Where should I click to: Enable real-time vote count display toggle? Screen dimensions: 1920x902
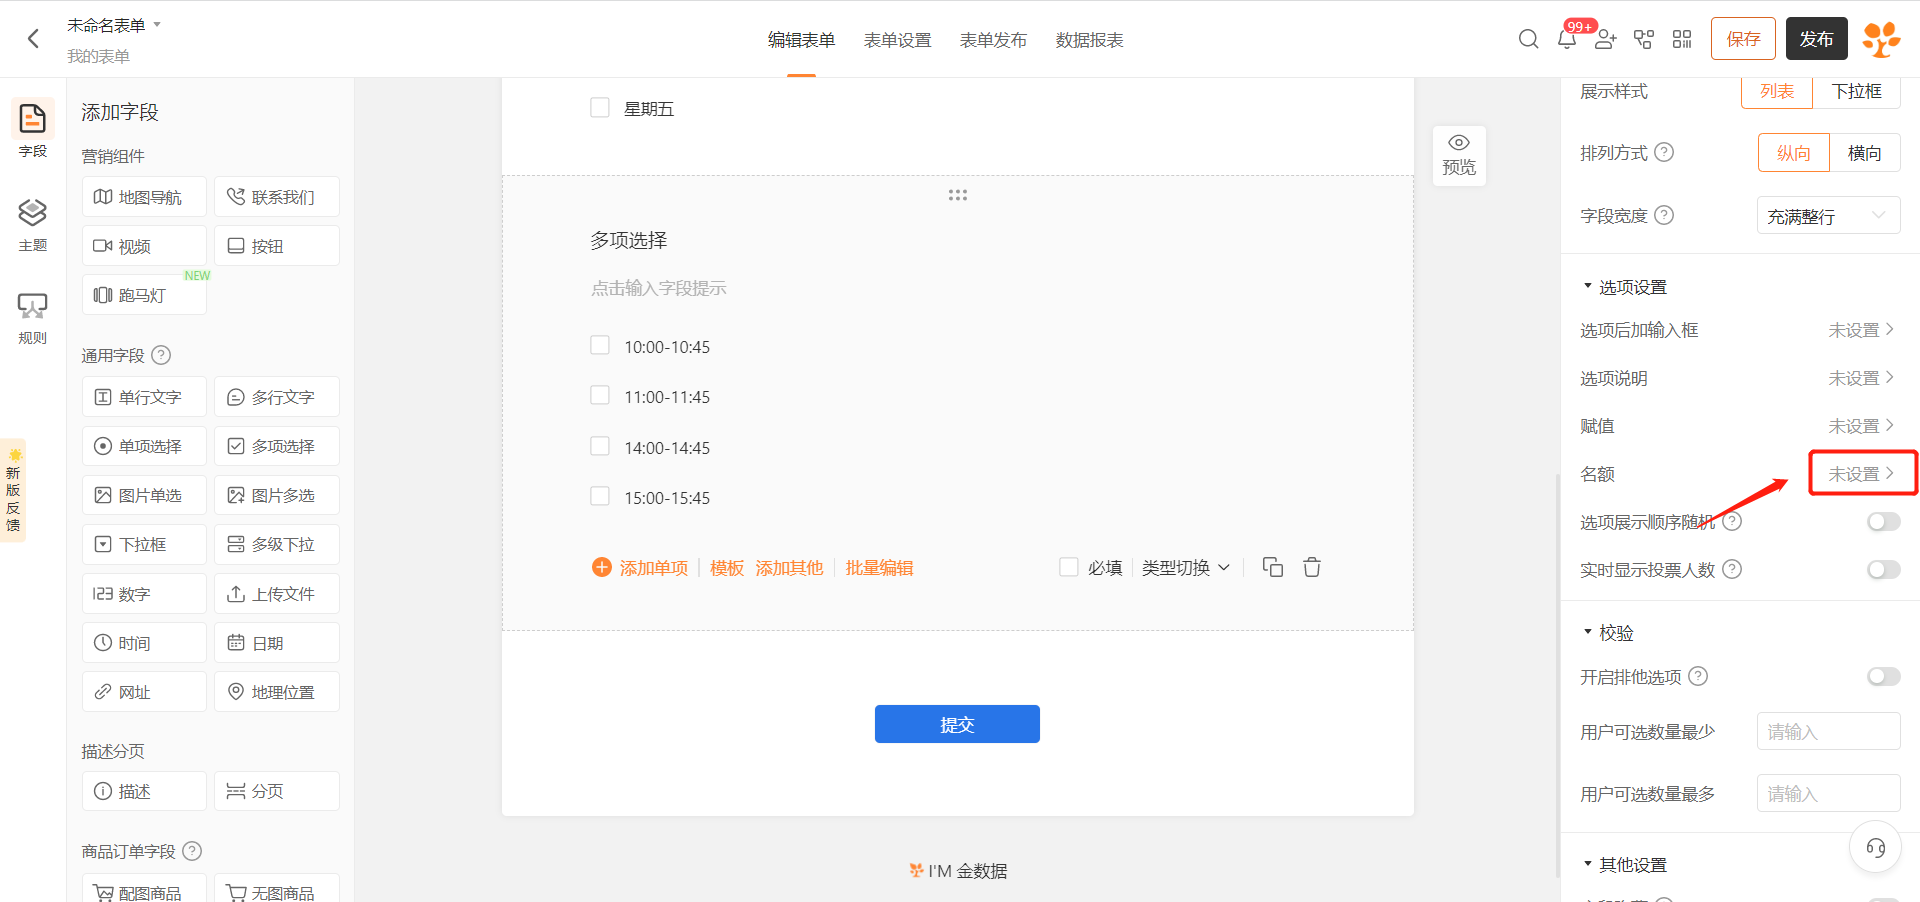[1883, 569]
